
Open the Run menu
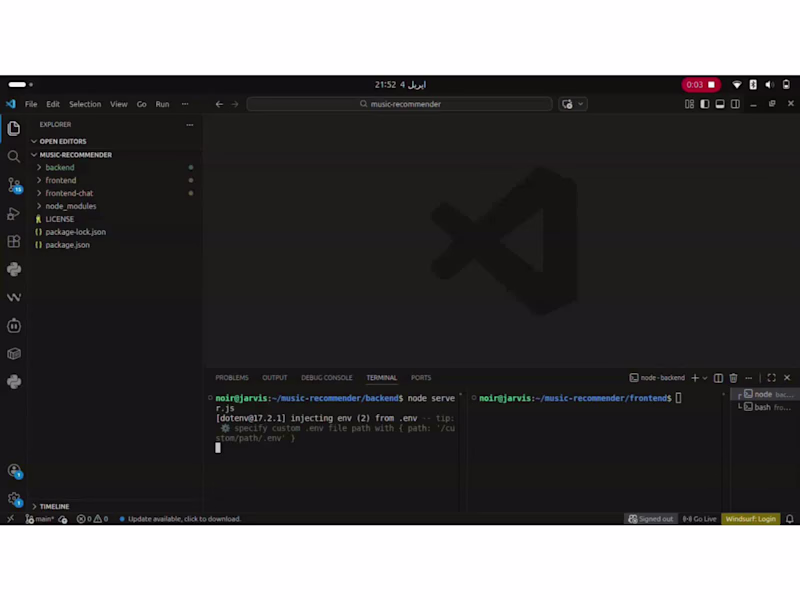pos(162,104)
